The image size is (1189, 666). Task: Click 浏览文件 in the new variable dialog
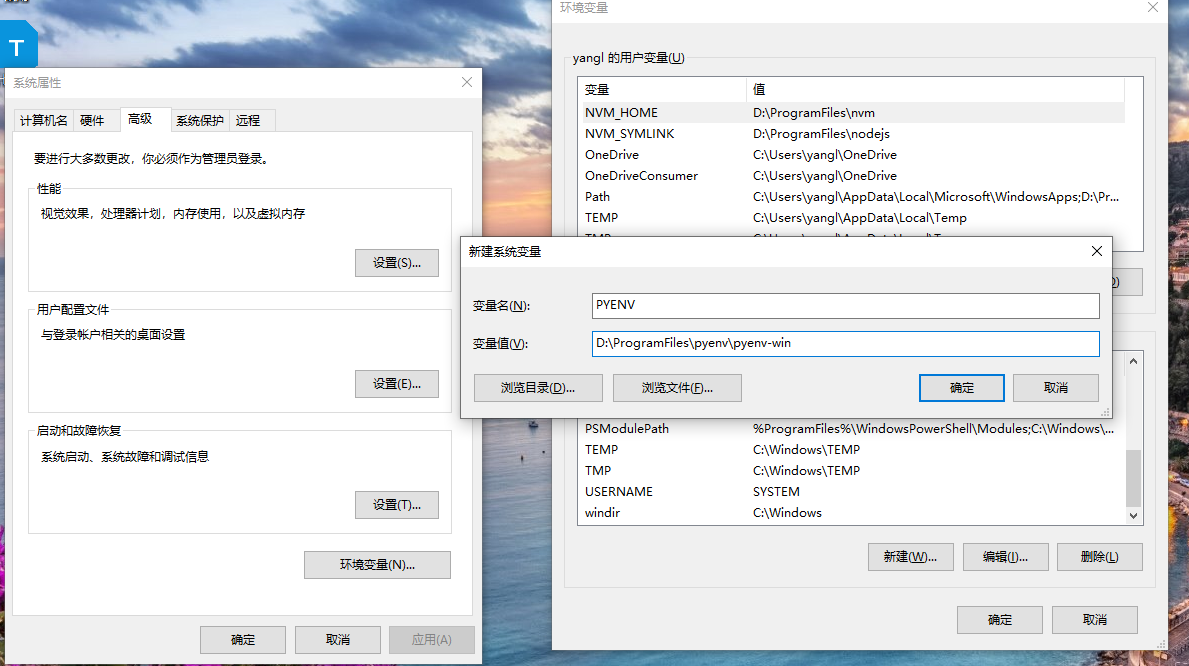coord(677,387)
